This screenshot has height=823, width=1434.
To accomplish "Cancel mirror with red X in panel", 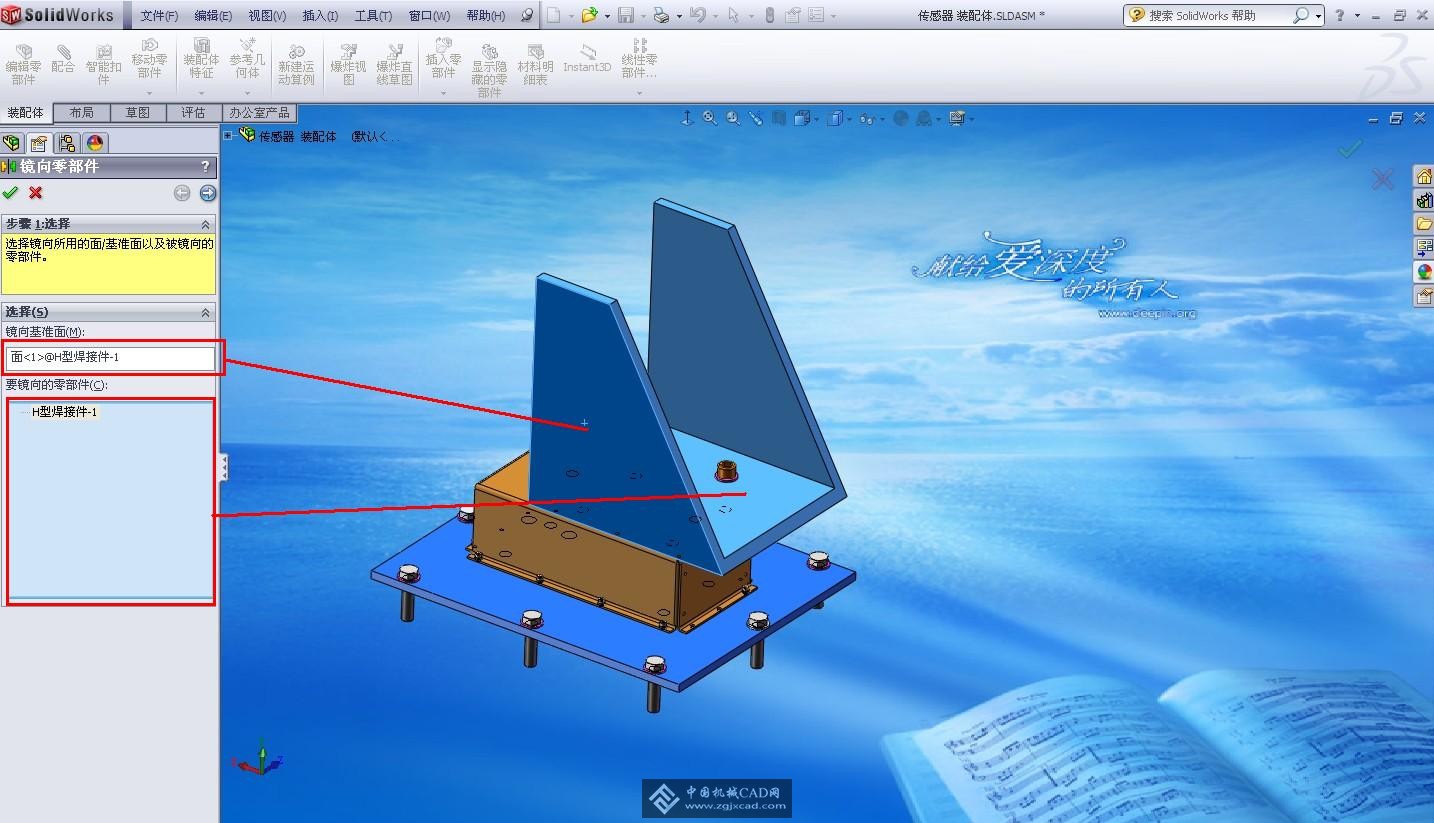I will (x=36, y=192).
